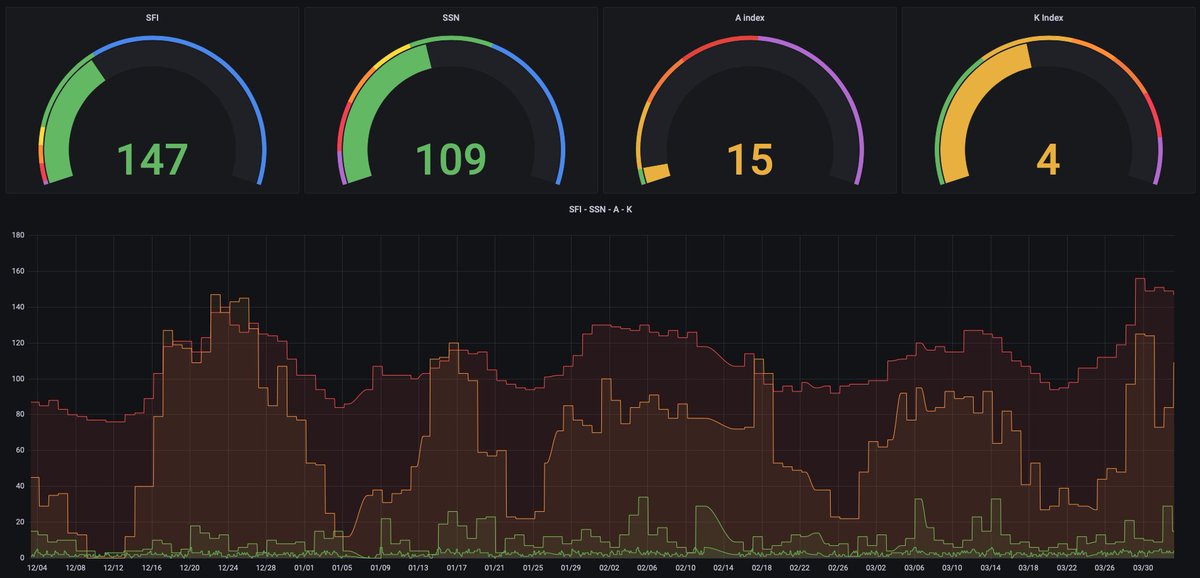The image size is (1200, 578).
Task: Click the x-axis date label 12/12
Action: click(x=113, y=567)
